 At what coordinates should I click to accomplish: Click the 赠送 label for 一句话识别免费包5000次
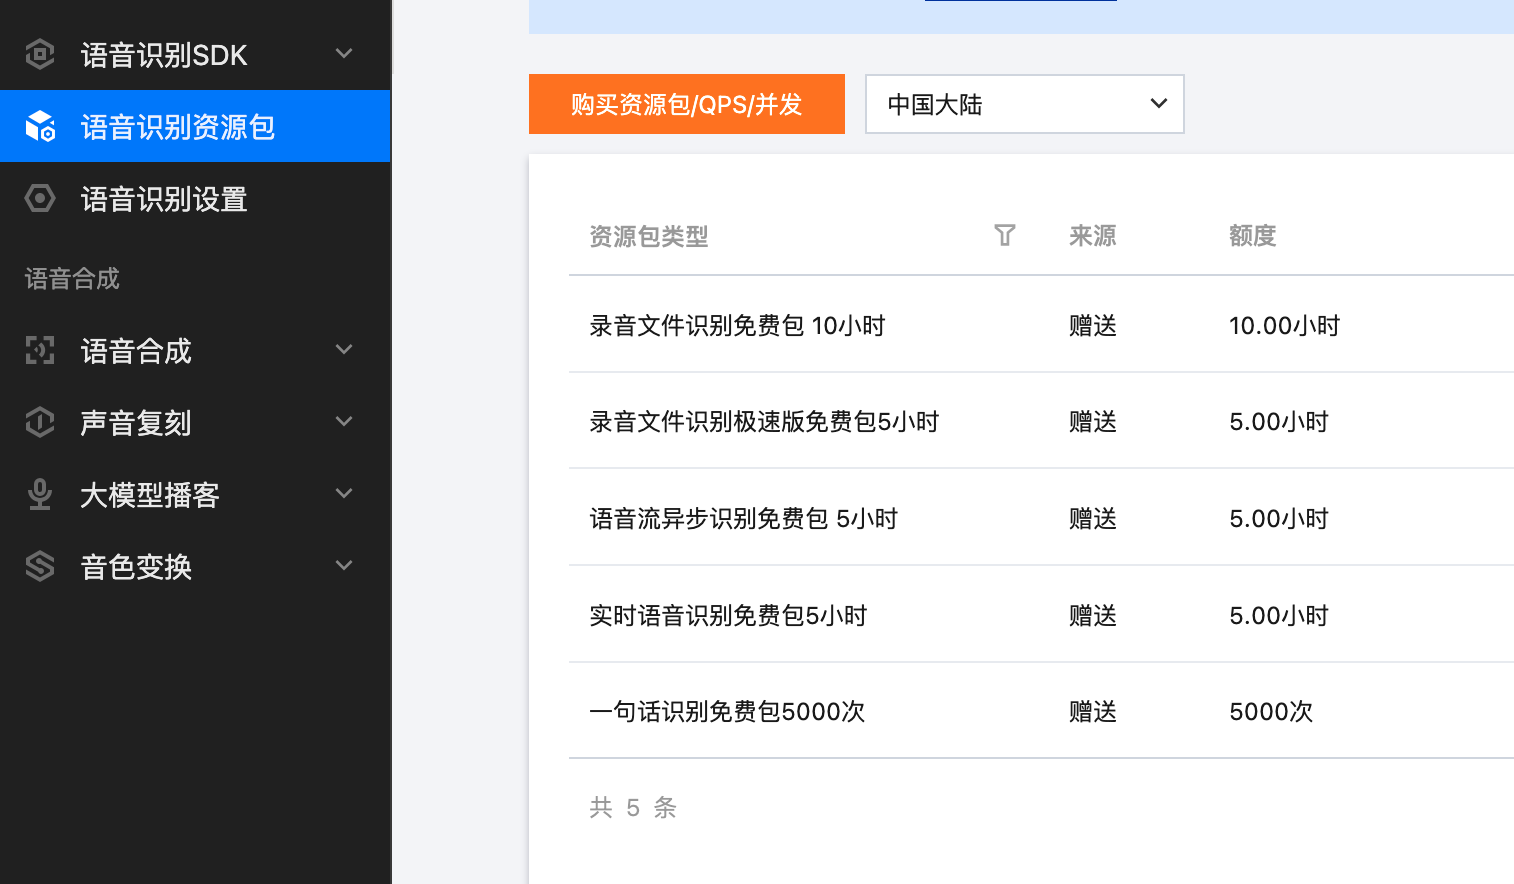tap(1093, 711)
